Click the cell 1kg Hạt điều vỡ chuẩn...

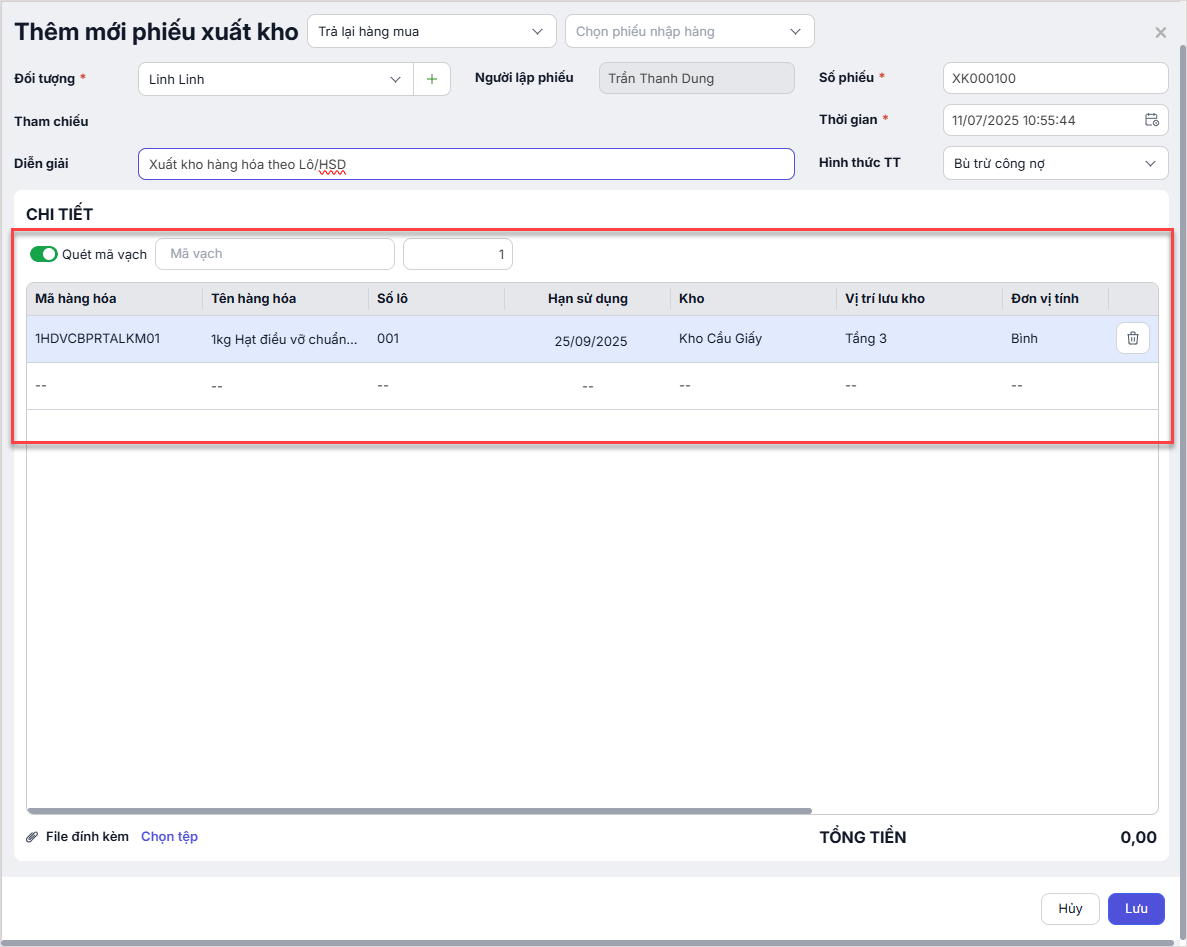pos(284,339)
